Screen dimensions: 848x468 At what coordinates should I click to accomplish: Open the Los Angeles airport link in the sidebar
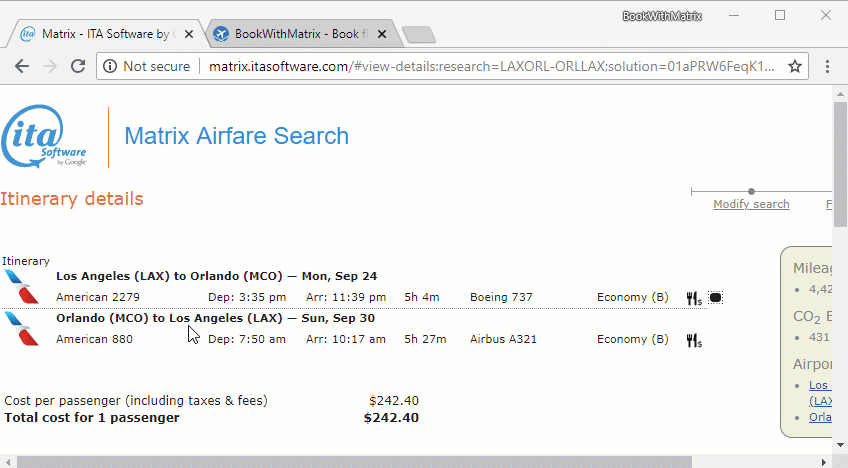point(819,385)
